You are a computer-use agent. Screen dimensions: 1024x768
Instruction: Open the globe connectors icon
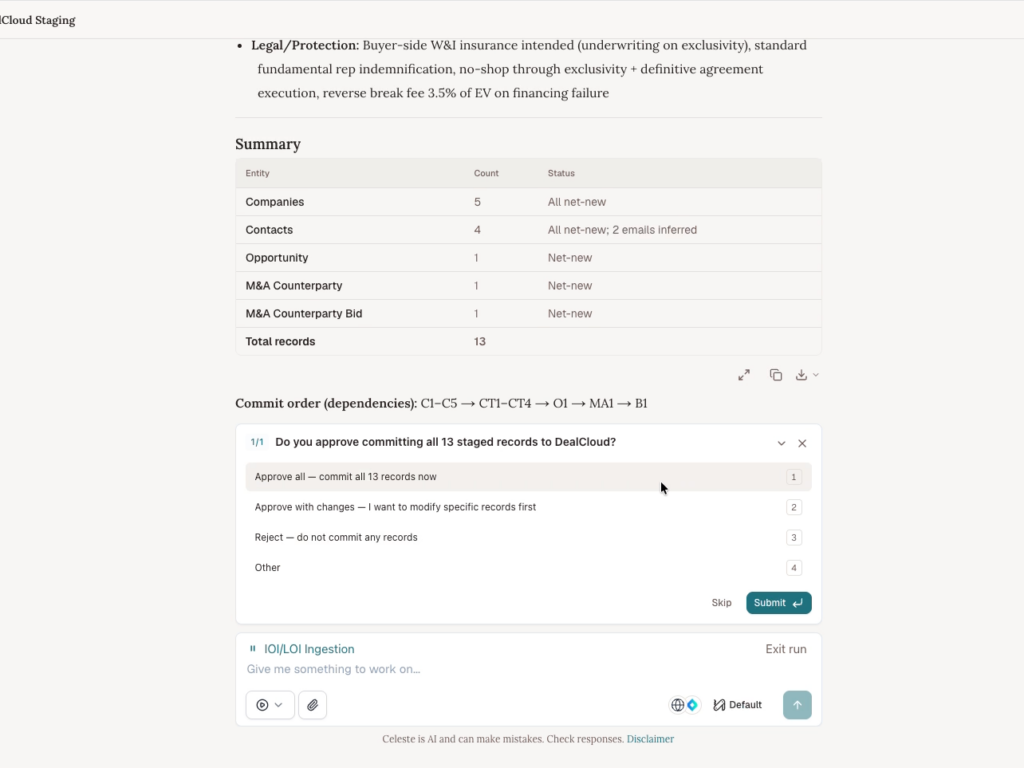coord(678,705)
